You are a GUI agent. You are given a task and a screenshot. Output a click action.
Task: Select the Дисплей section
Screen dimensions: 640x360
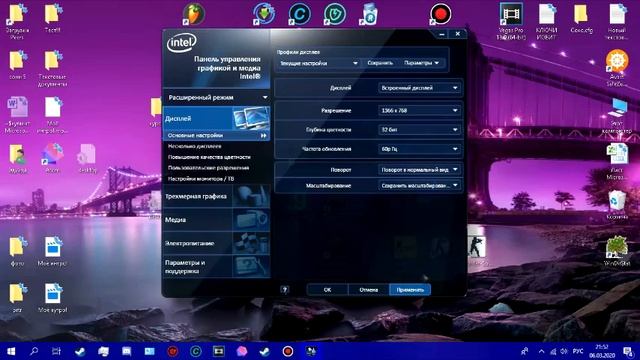pyautogui.click(x=216, y=118)
